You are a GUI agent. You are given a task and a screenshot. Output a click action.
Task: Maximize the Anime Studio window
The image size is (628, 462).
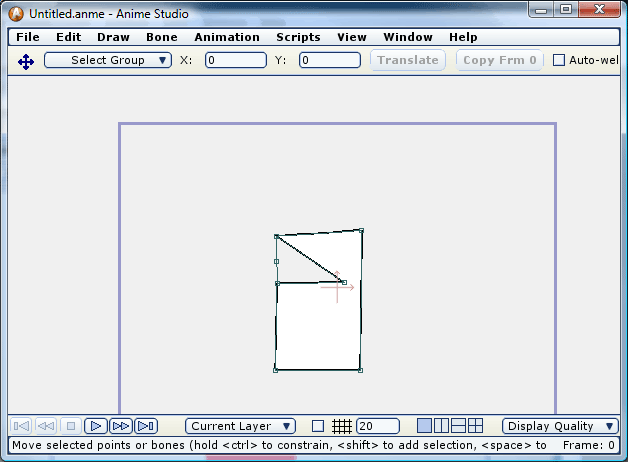coord(566,10)
